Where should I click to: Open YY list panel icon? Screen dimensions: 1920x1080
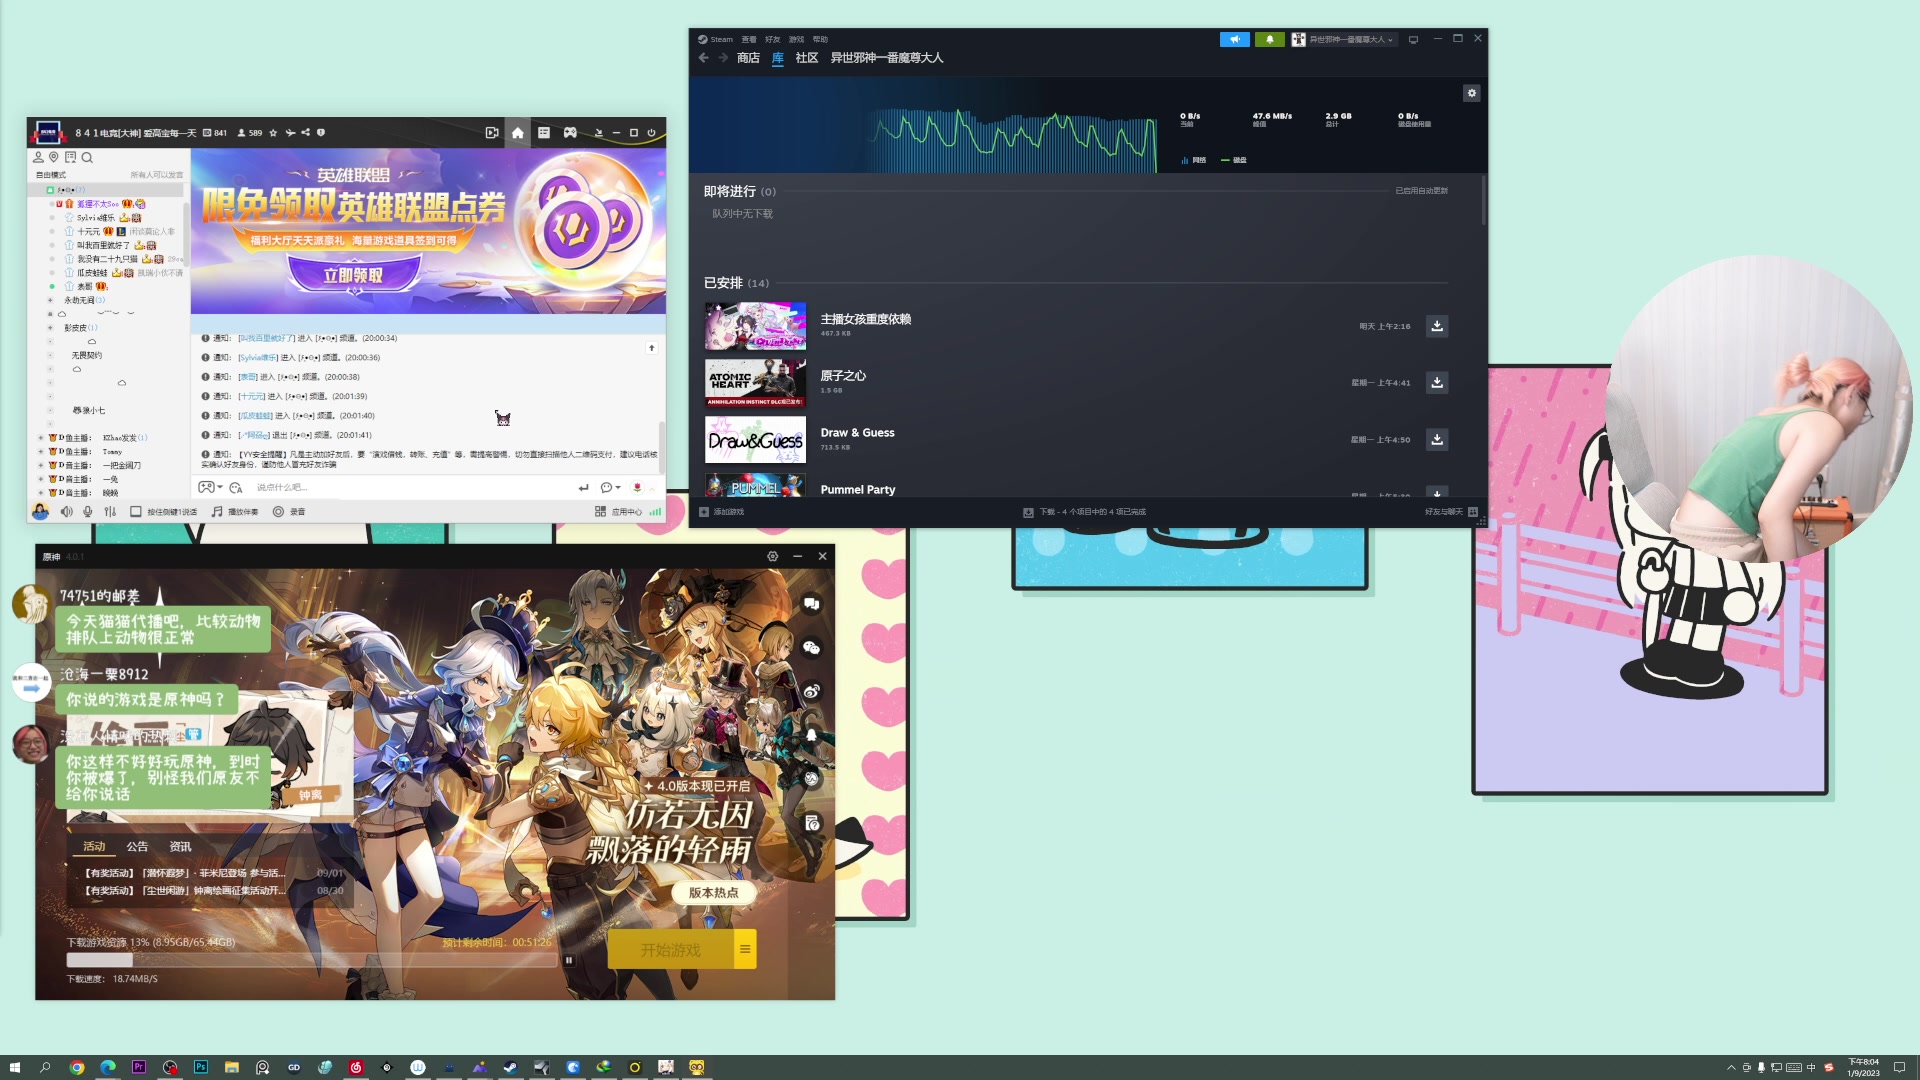[x=544, y=132]
